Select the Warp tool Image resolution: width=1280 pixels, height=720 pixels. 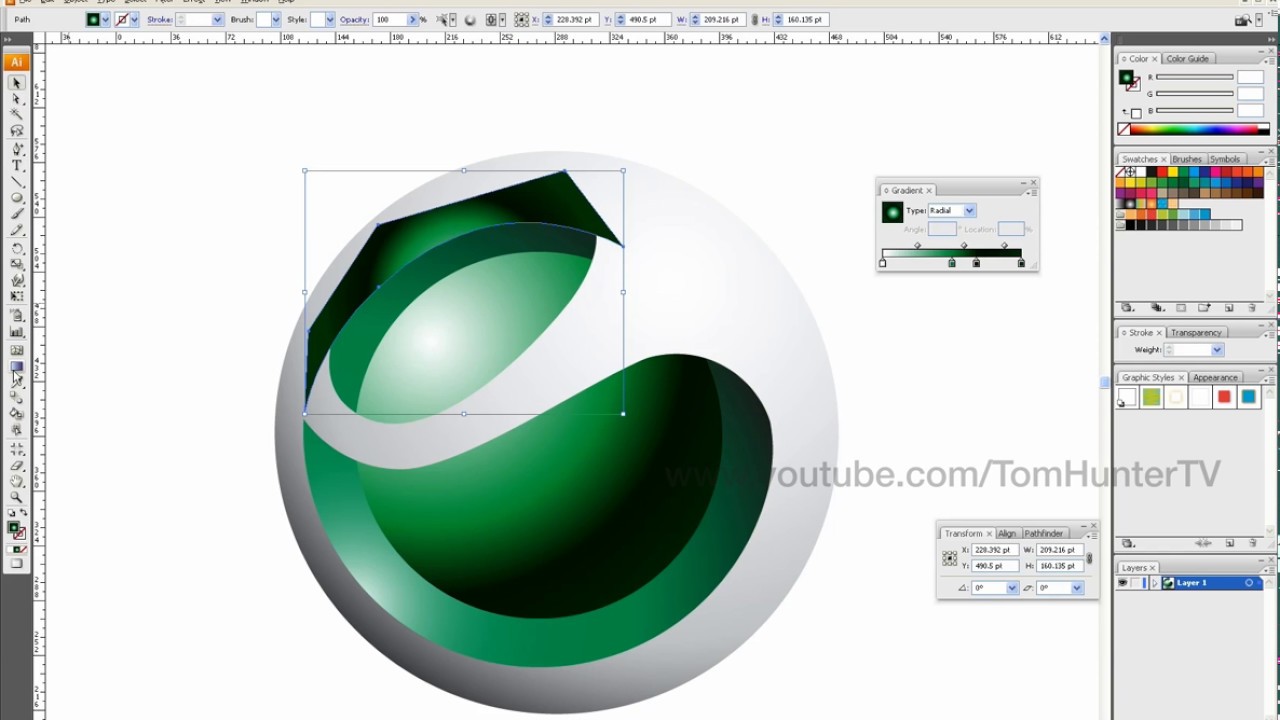(17, 281)
